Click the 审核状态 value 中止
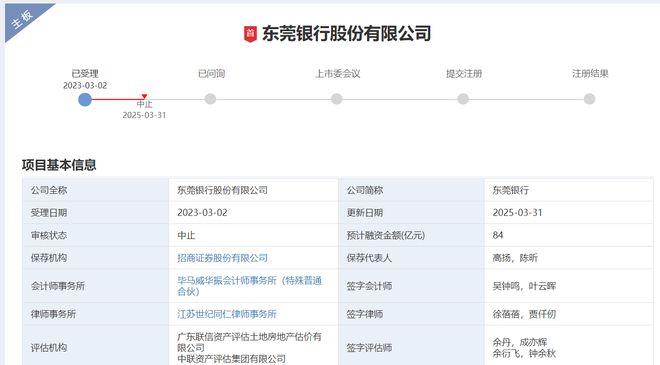 pos(186,235)
